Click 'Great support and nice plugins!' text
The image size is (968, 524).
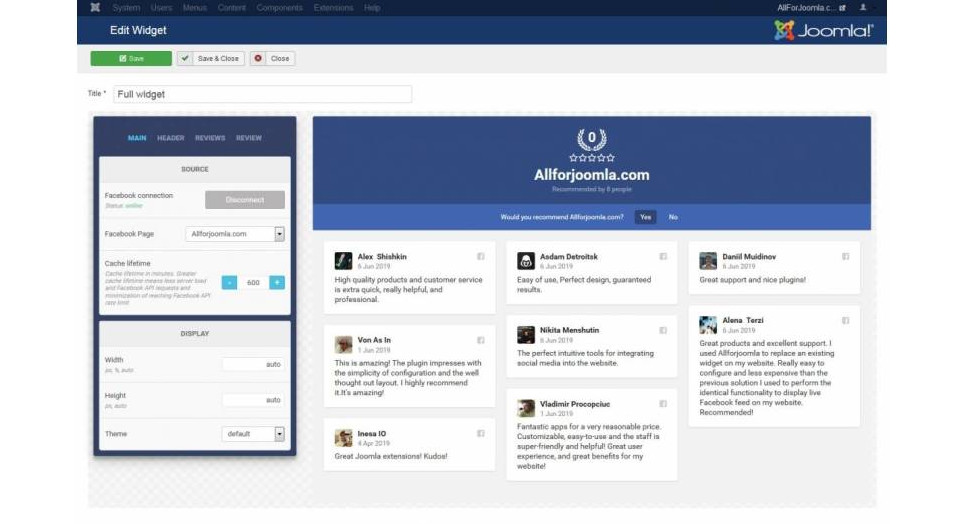[x=752, y=280]
